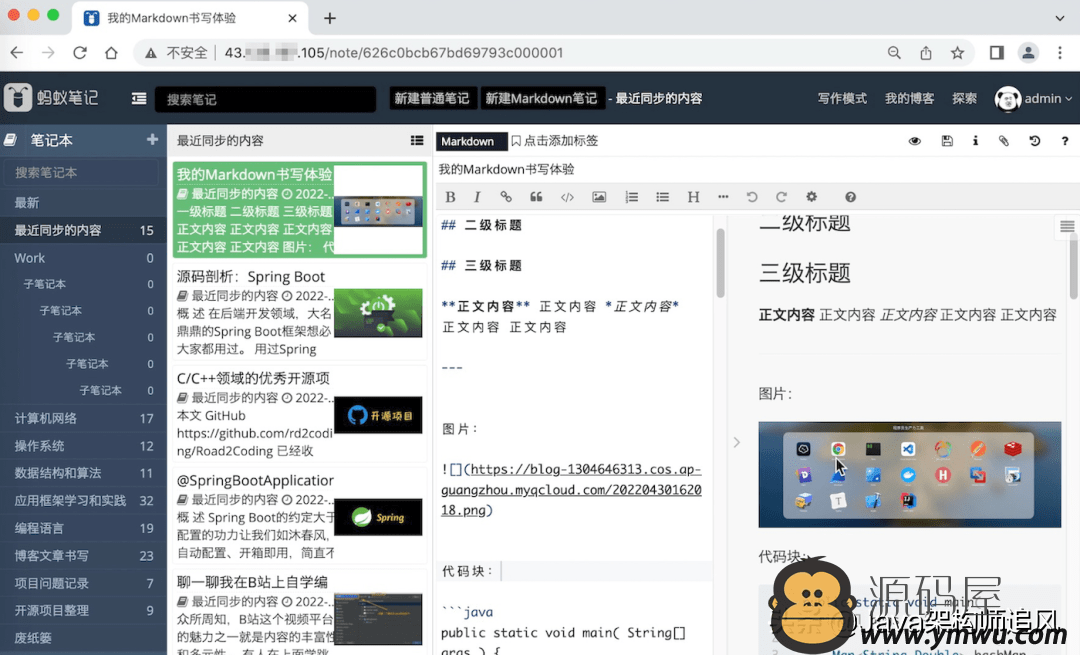This screenshot has width=1080, height=655.
Task: Save the note with the disk icon
Action: click(947, 141)
